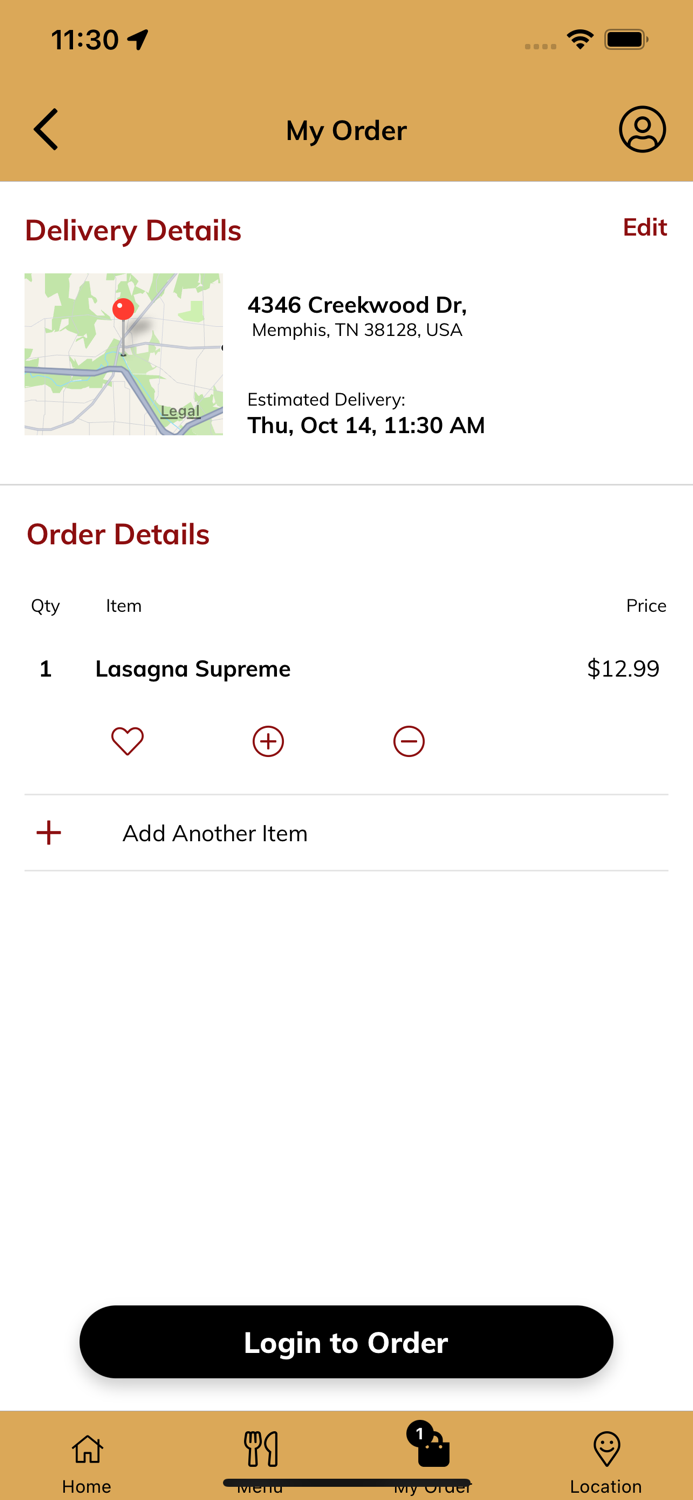Image resolution: width=693 pixels, height=1500 pixels.
Task: Go to the Home tab
Action: [87, 1461]
